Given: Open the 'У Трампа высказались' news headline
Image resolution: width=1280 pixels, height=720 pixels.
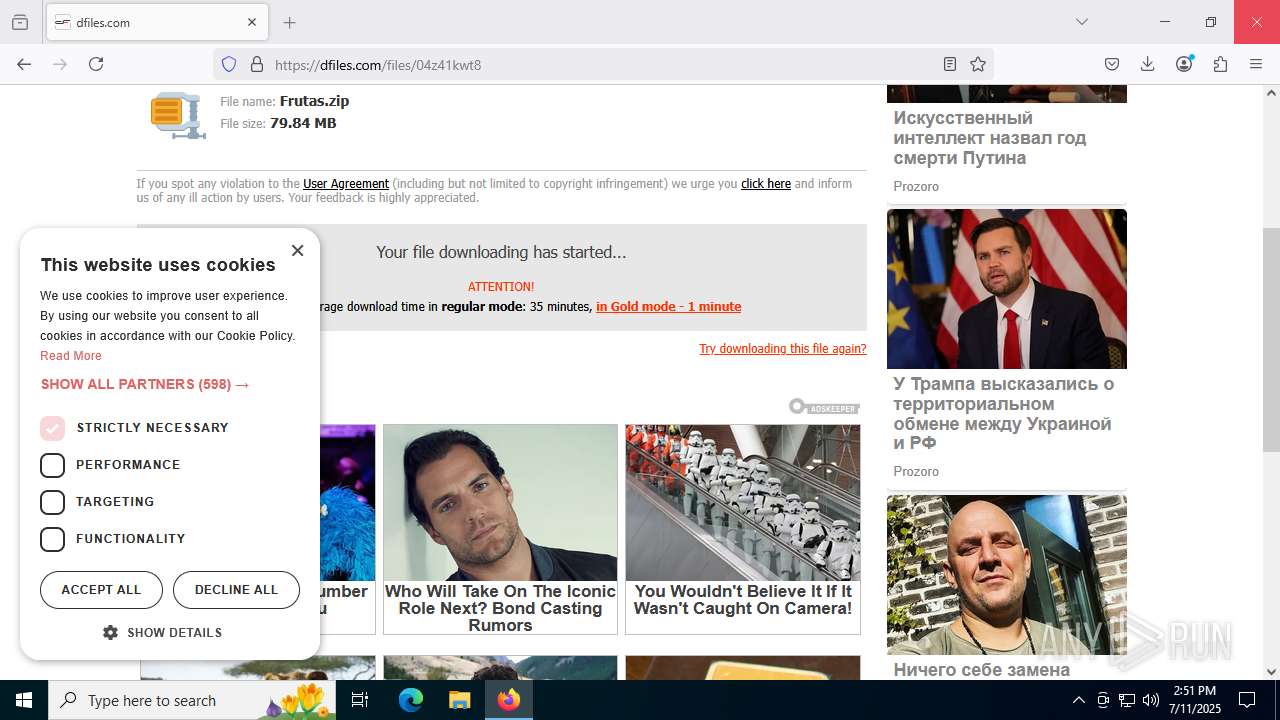Looking at the screenshot, I should click(x=1003, y=414).
